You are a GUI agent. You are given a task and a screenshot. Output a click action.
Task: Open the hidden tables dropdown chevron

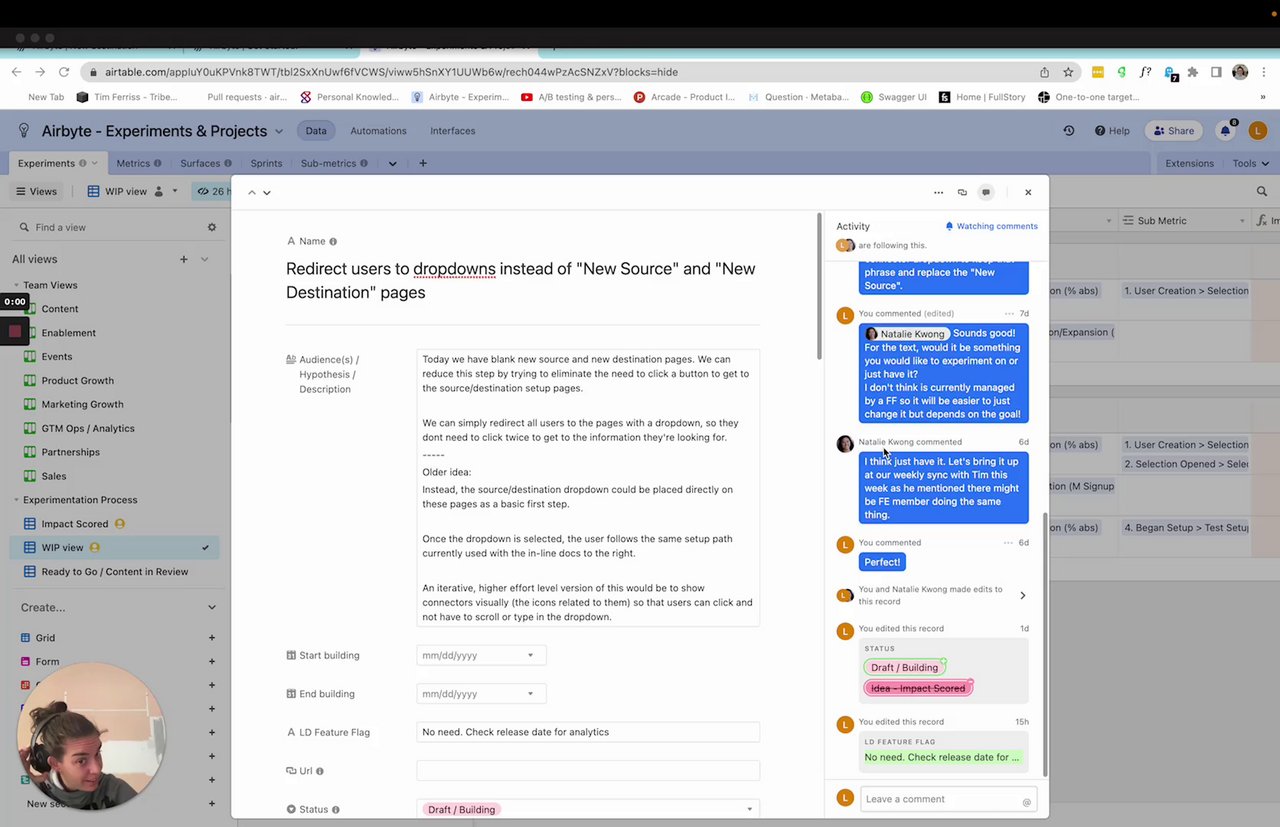coord(392,163)
